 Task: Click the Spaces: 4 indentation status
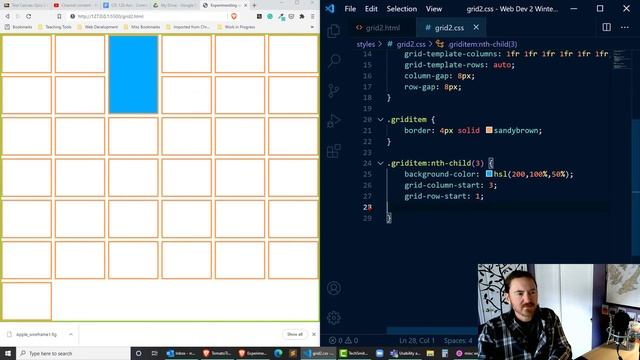[458, 340]
